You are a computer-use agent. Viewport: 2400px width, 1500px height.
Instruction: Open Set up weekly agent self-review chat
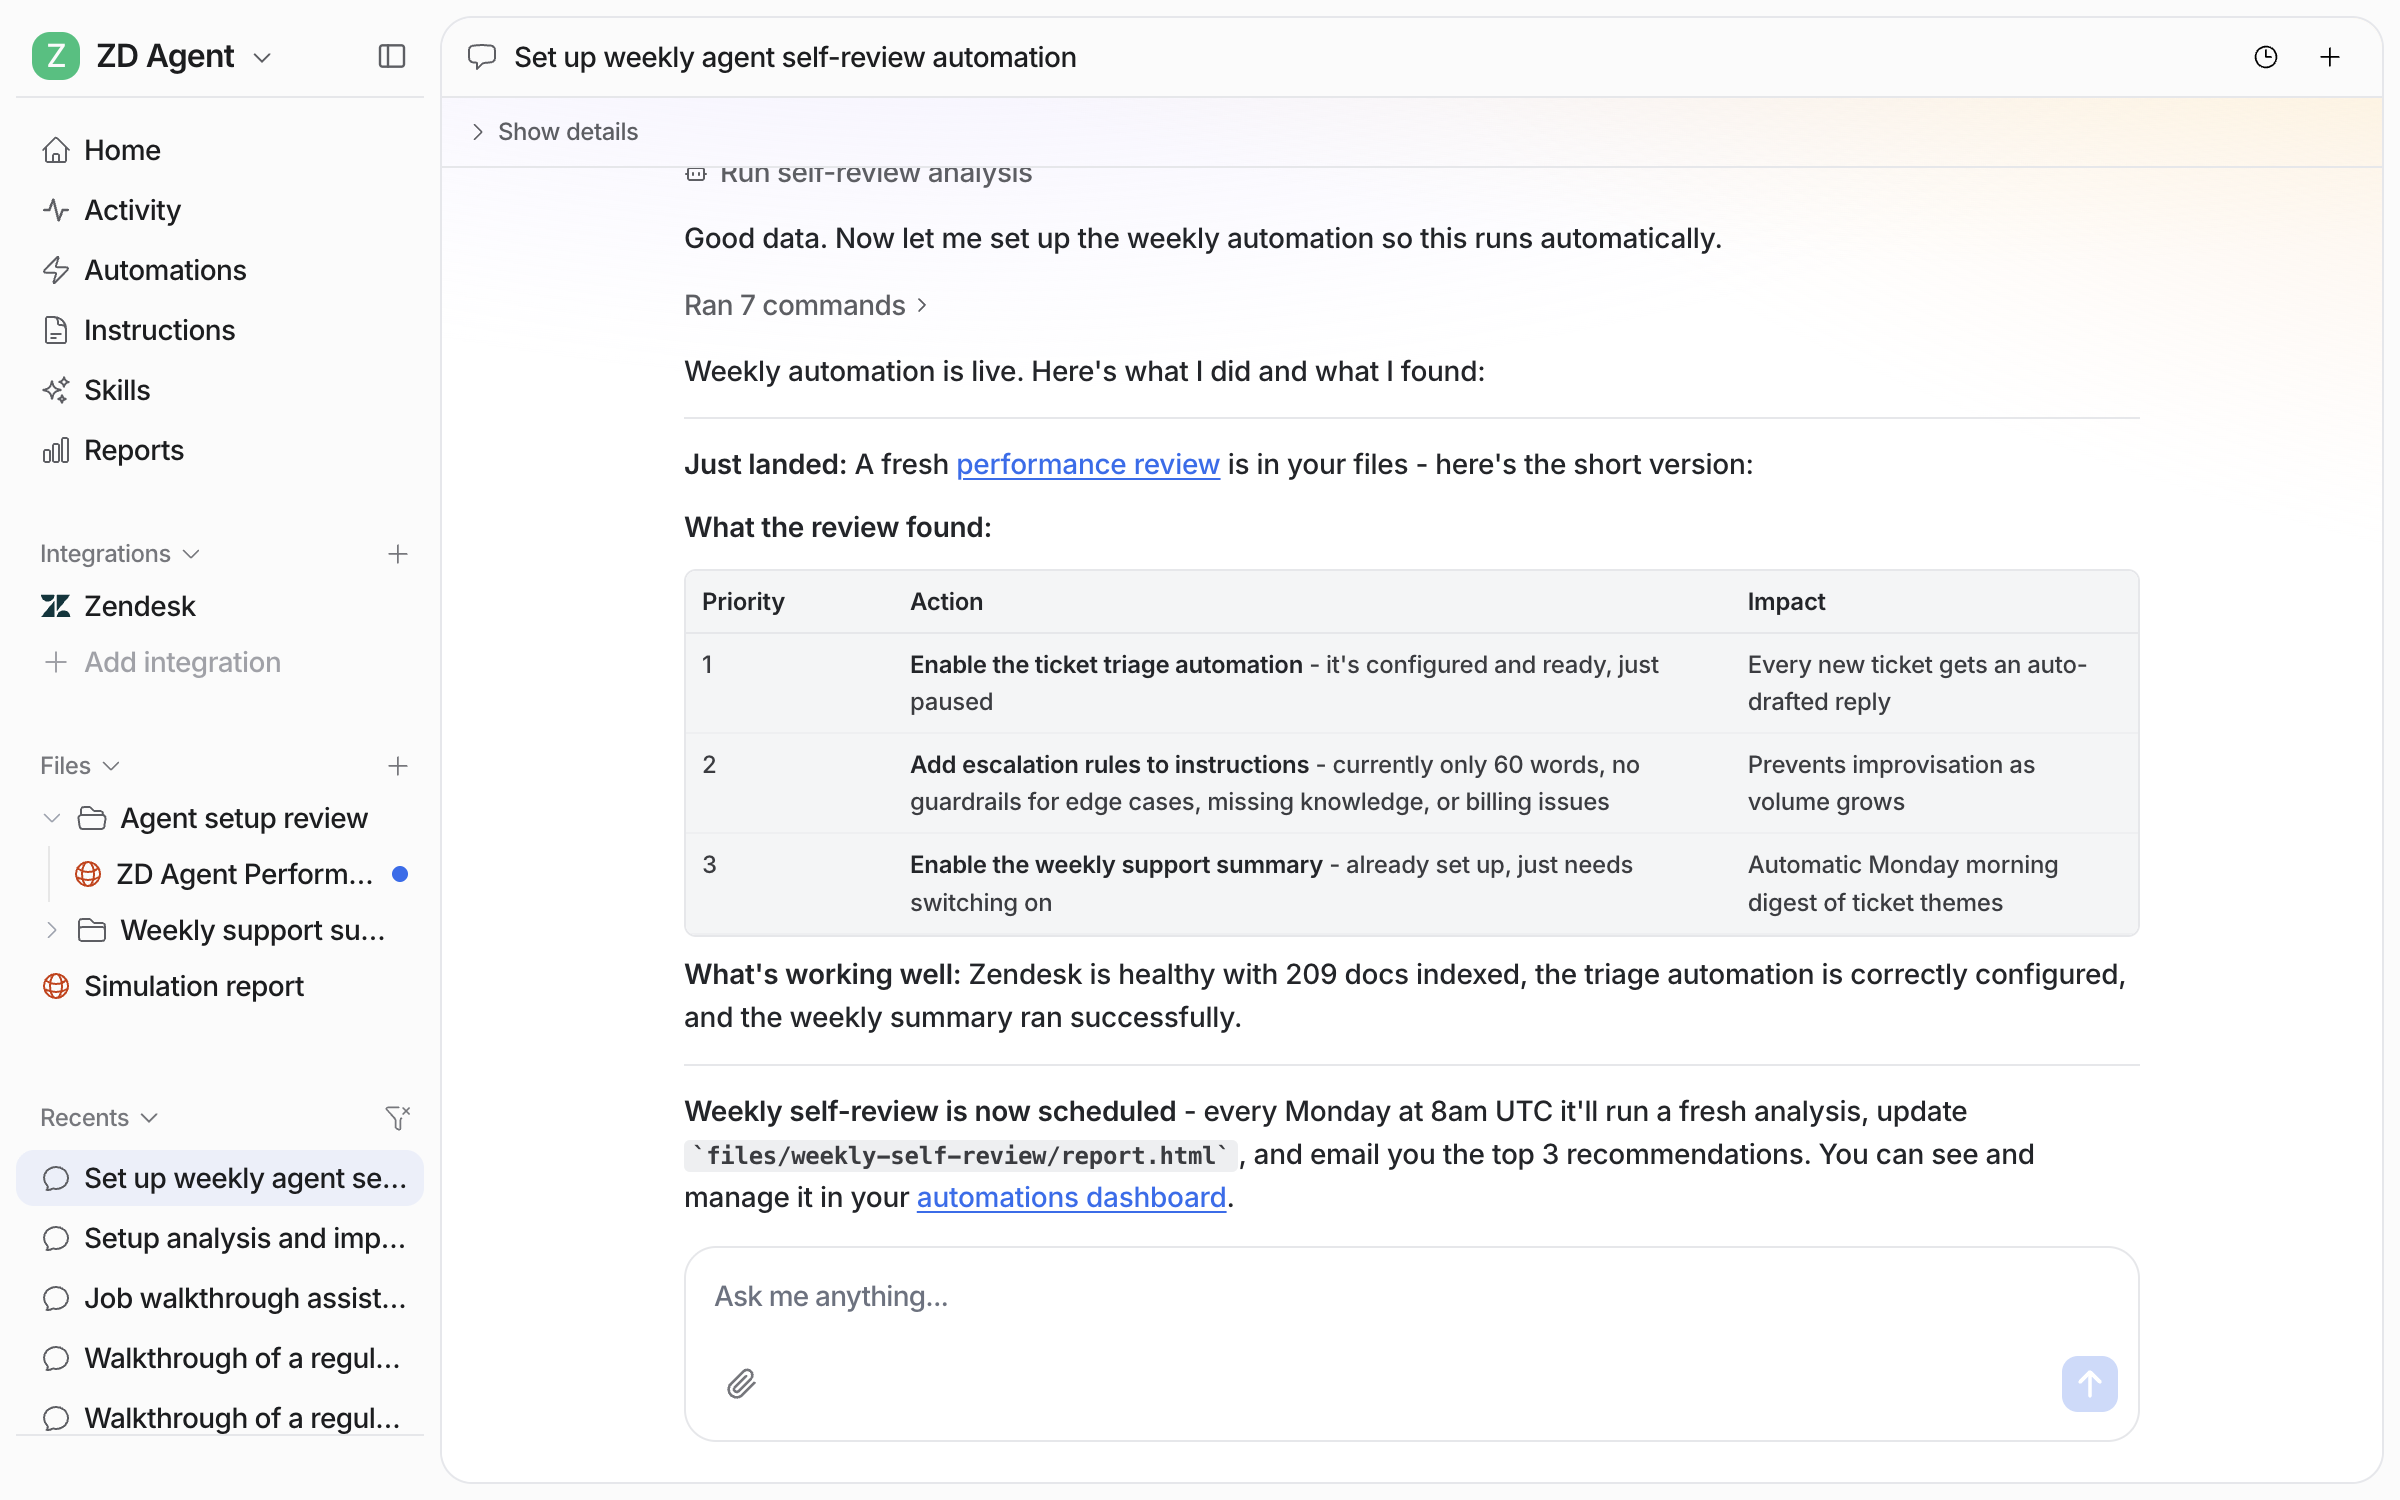point(220,1178)
